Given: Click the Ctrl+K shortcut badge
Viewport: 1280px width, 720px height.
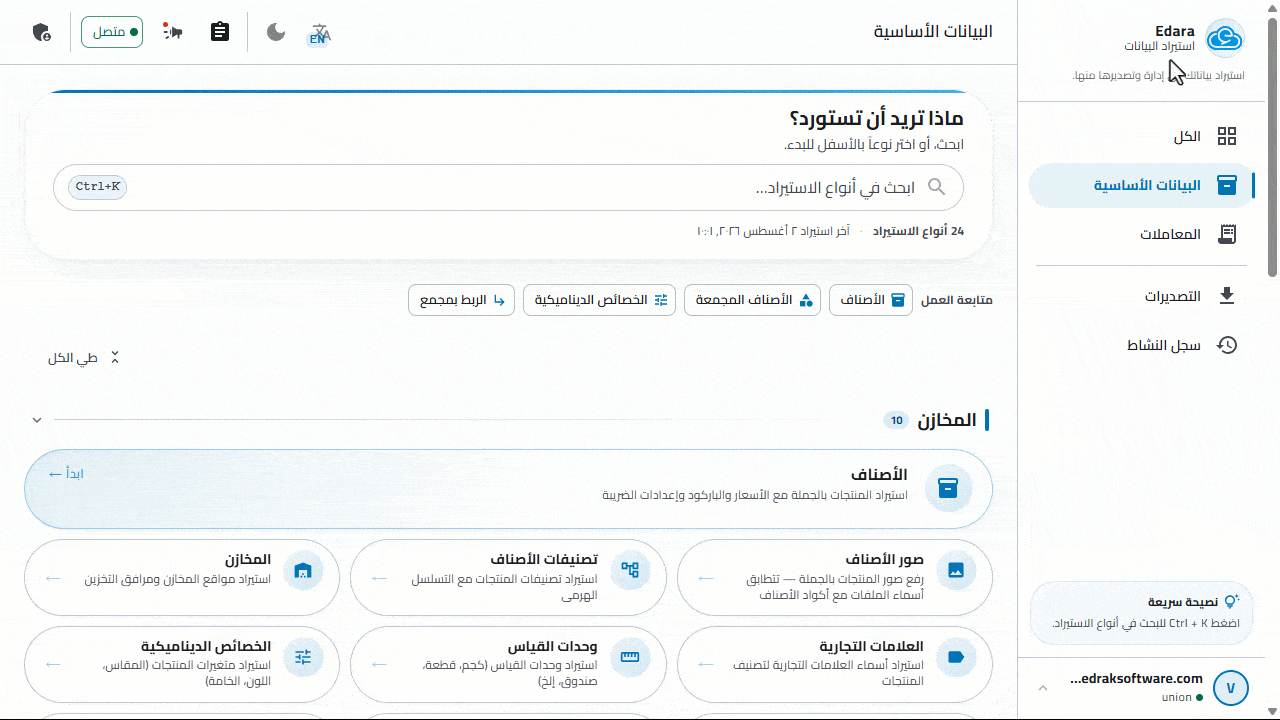Looking at the screenshot, I should pyautogui.click(x=98, y=187).
